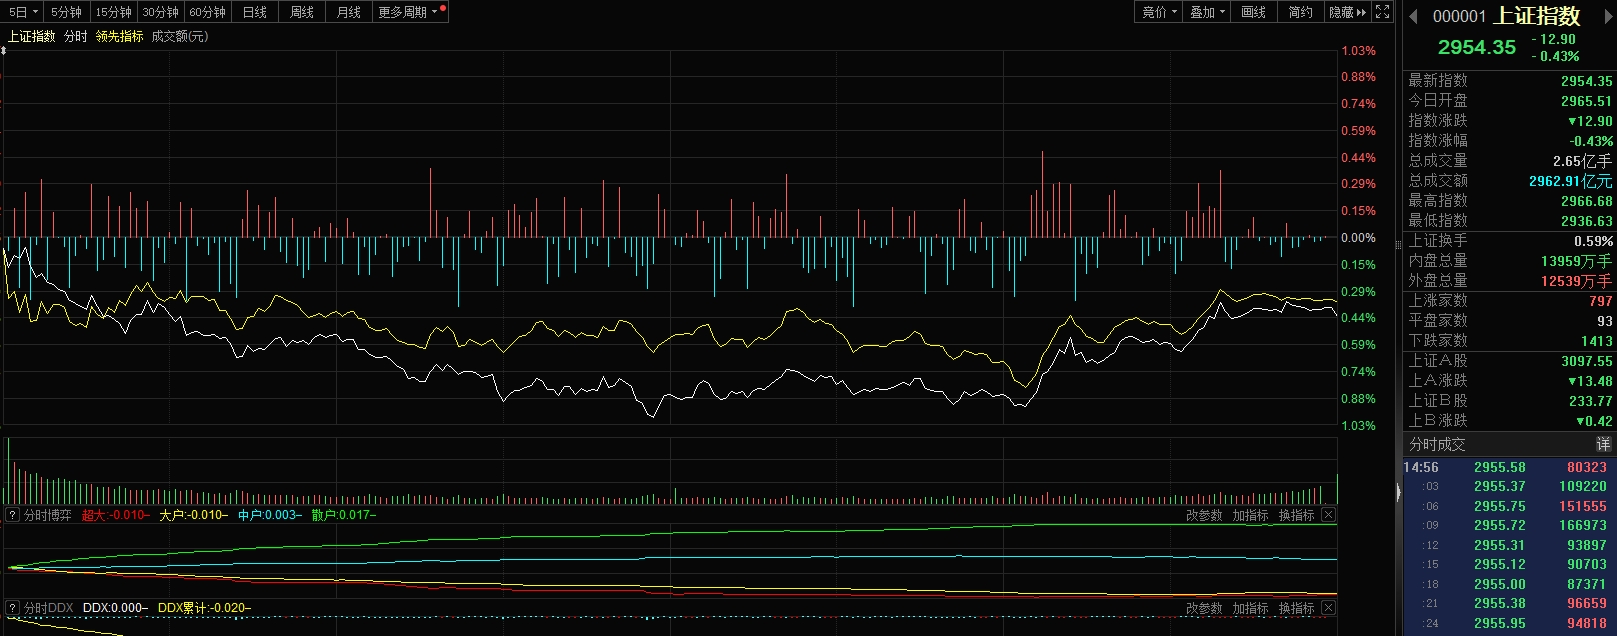The height and width of the screenshot is (636, 1617).
Task: Click the 详 details icon in 分时成交
Action: point(1603,444)
